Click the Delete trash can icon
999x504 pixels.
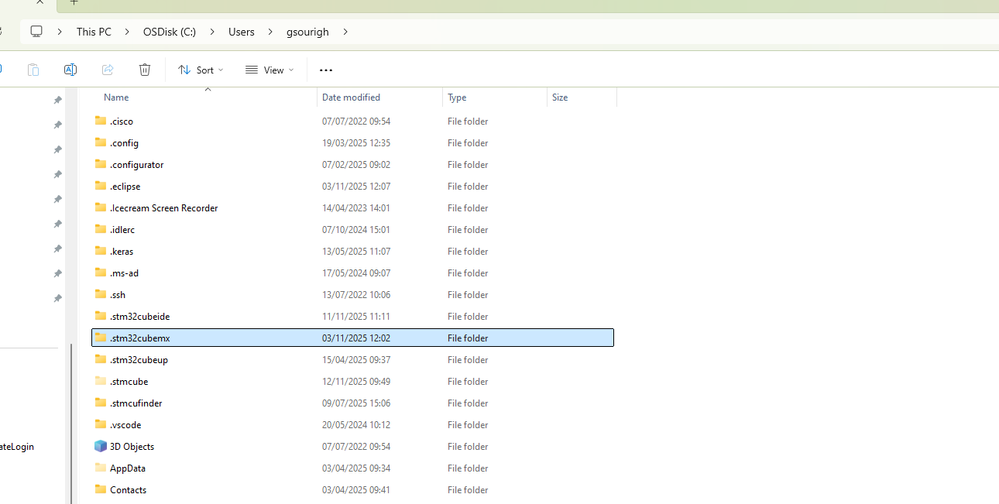tap(145, 69)
